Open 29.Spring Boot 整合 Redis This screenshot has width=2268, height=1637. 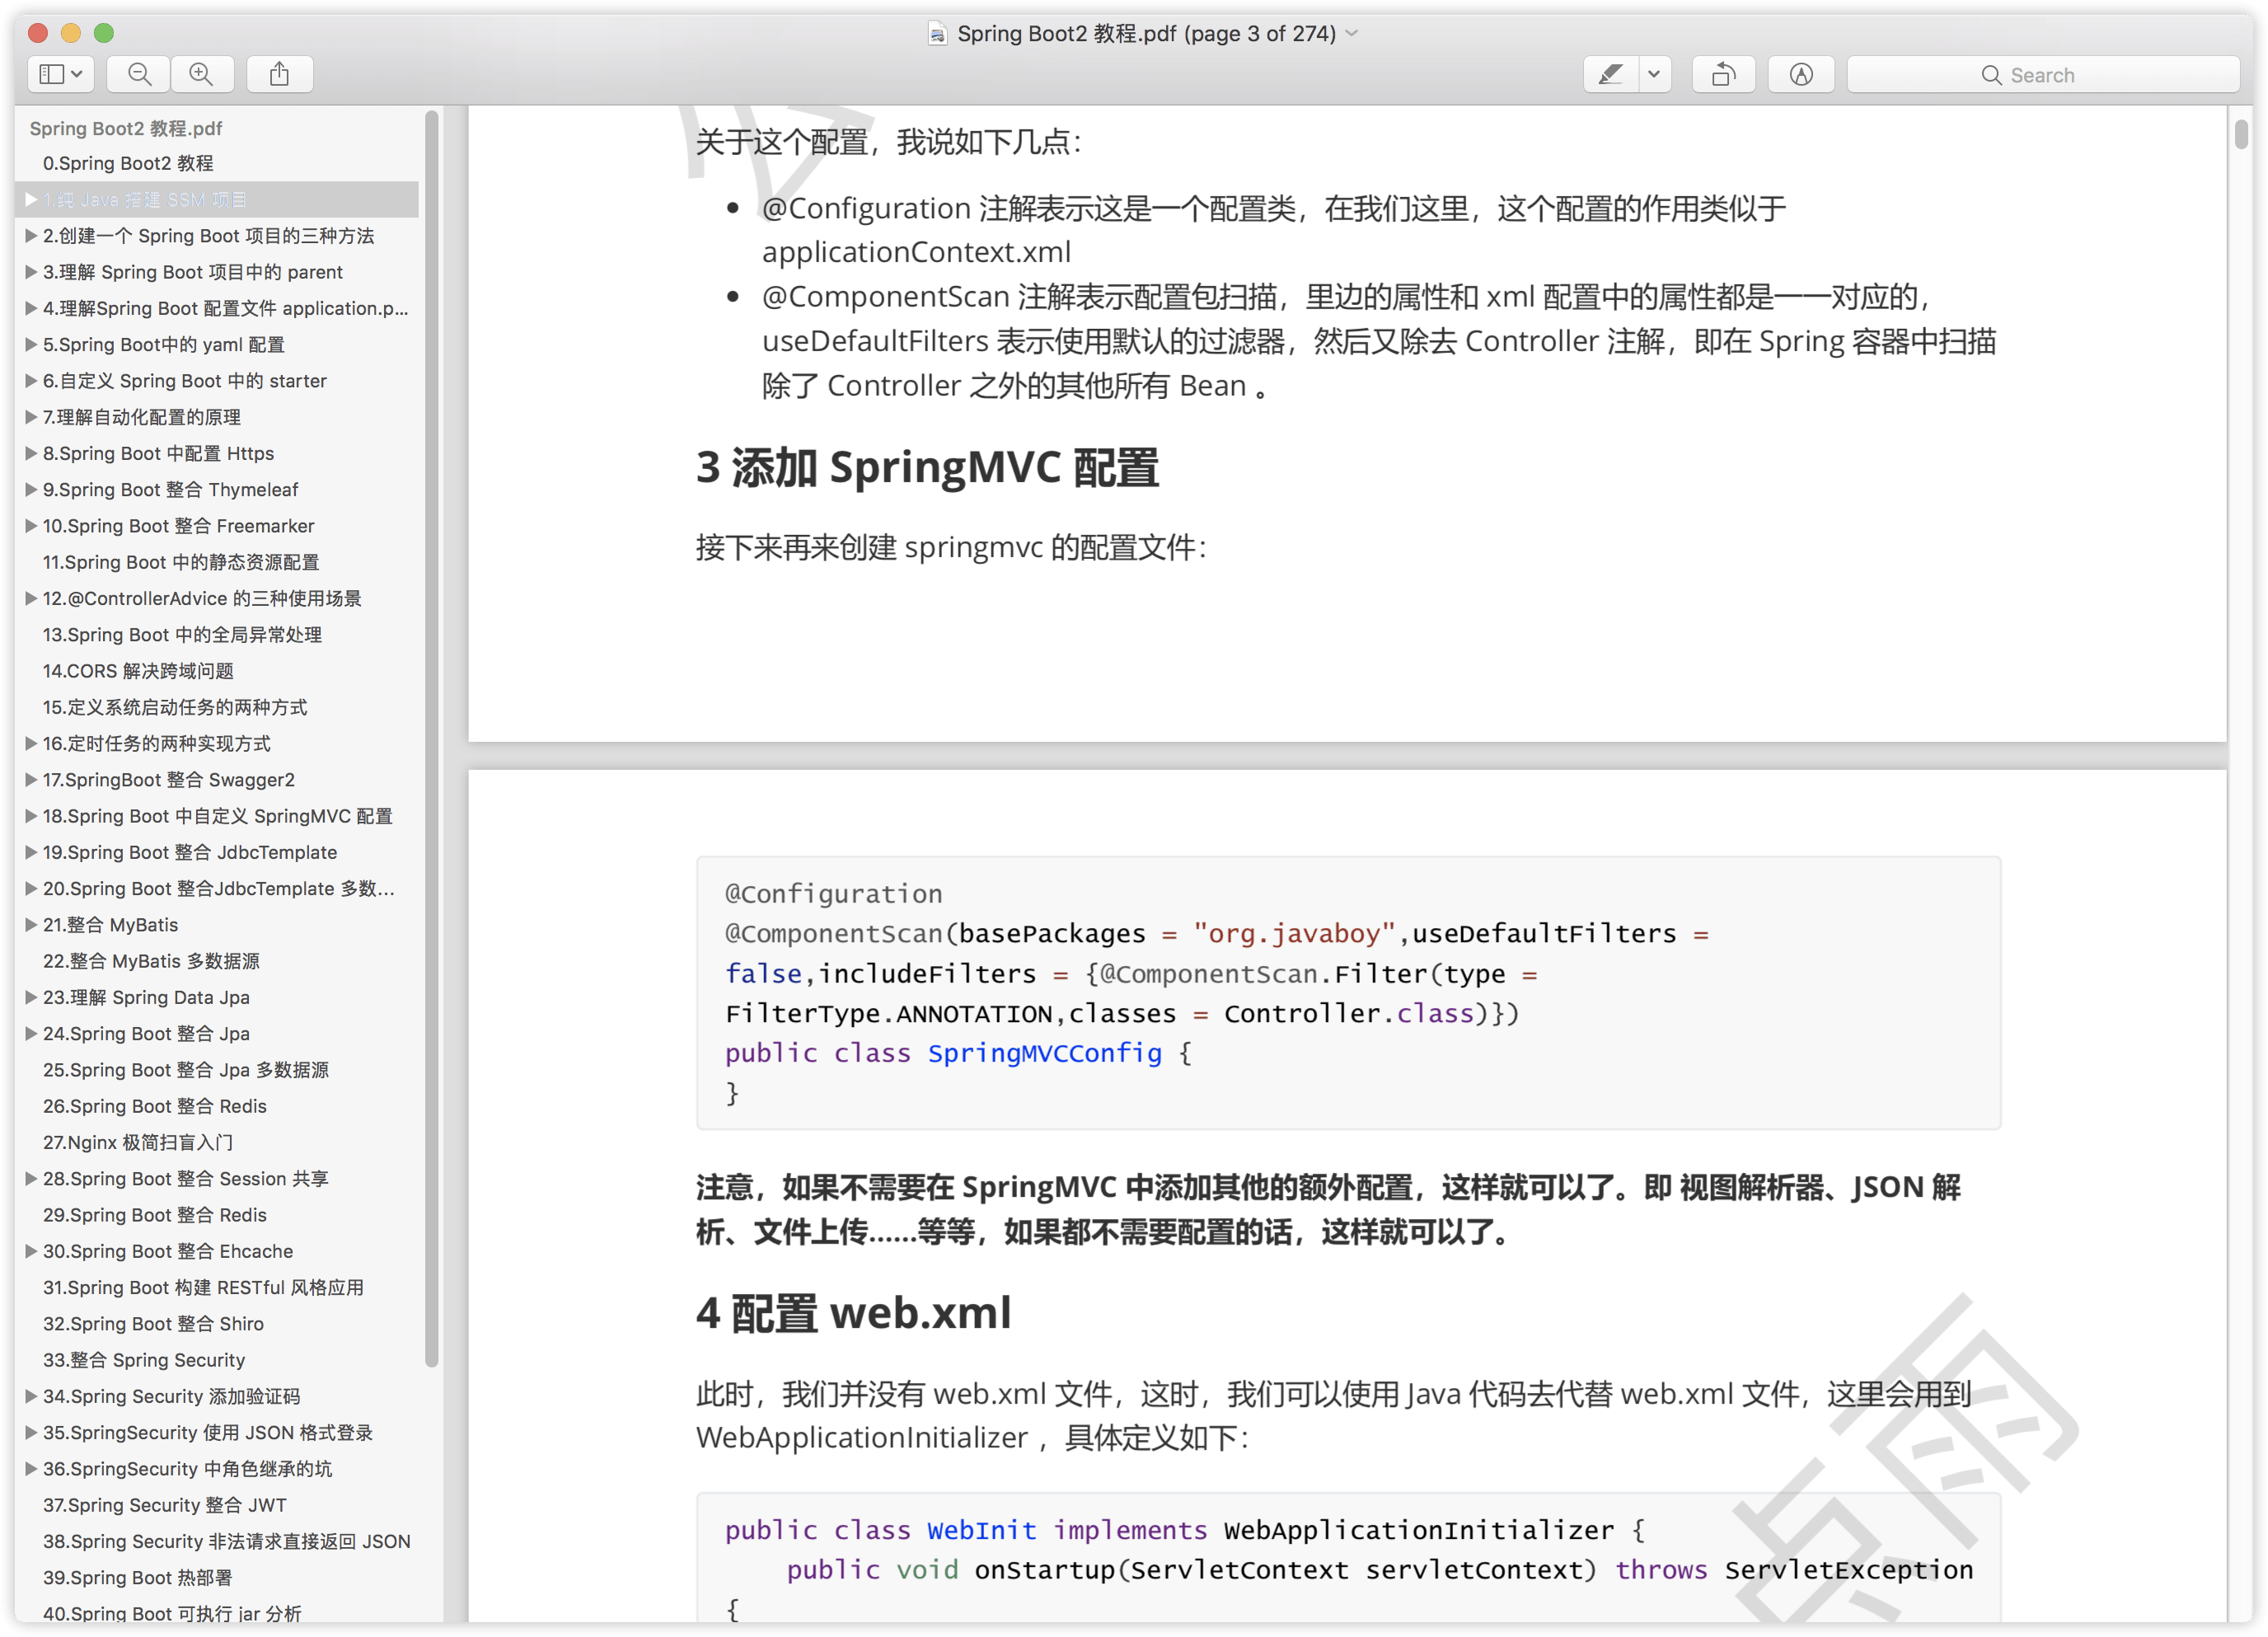154,1215
